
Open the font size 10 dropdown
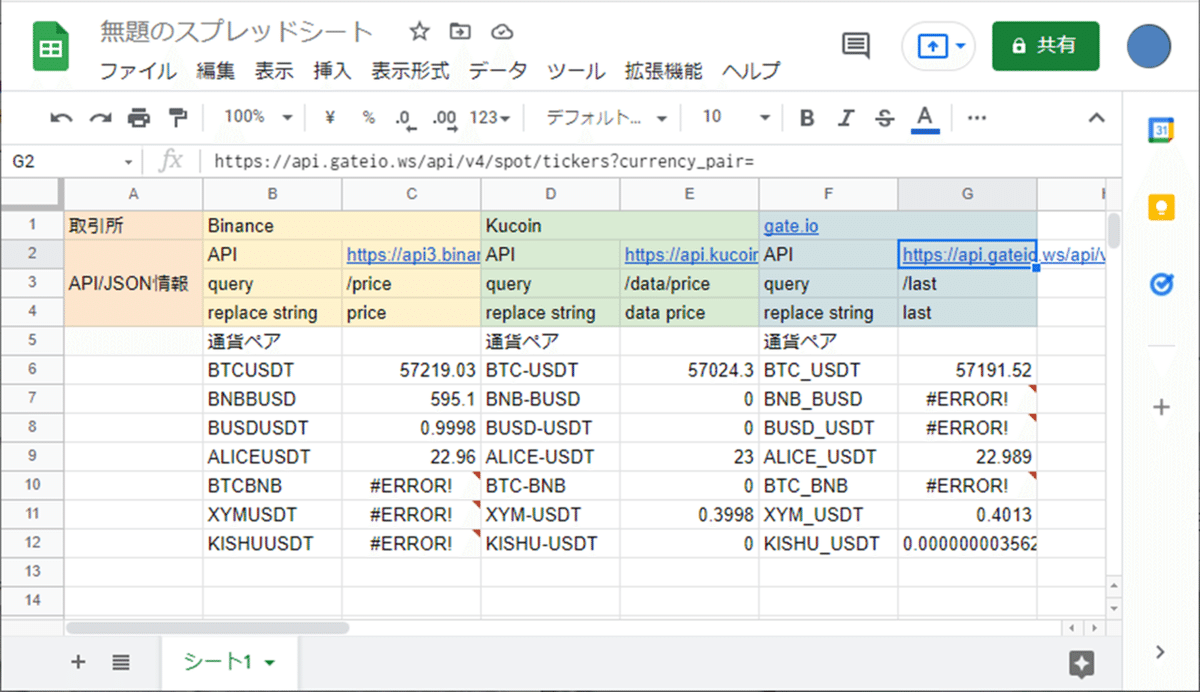point(737,117)
